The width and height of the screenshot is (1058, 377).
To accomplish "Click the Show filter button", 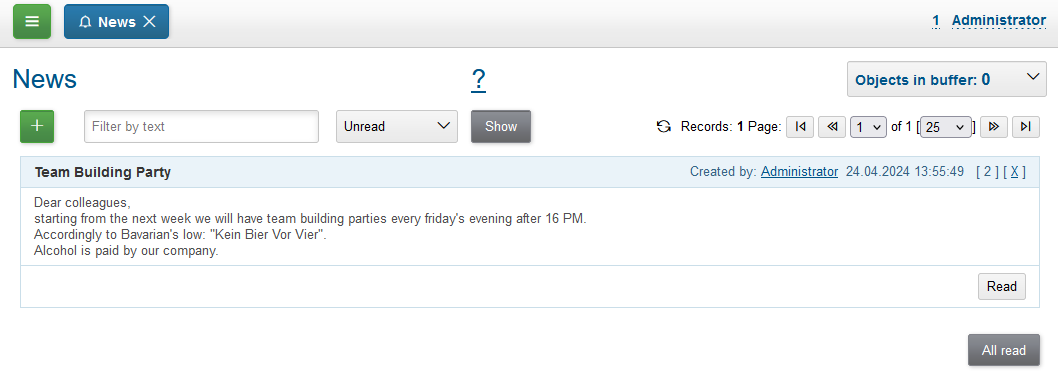I will [501, 126].
